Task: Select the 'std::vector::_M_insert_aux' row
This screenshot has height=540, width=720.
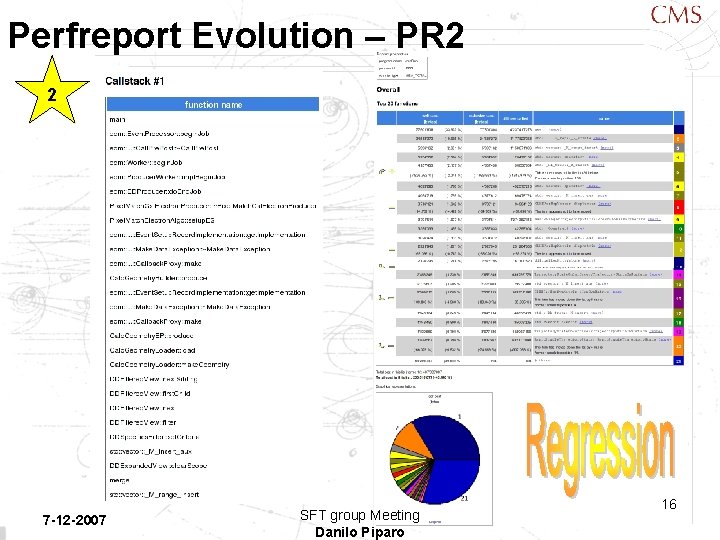Action: 213,451
